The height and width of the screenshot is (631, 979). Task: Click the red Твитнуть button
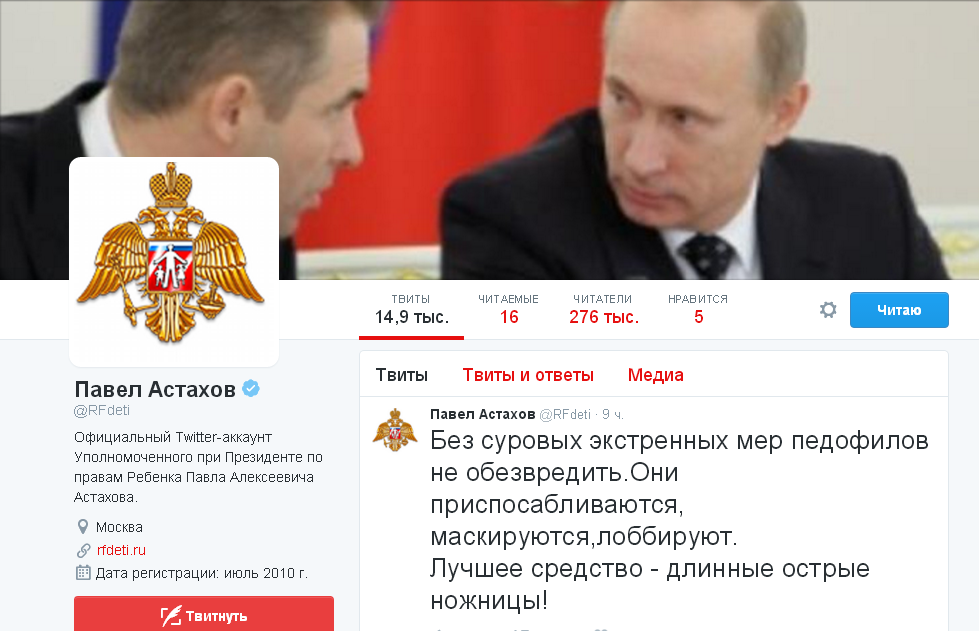[204, 614]
